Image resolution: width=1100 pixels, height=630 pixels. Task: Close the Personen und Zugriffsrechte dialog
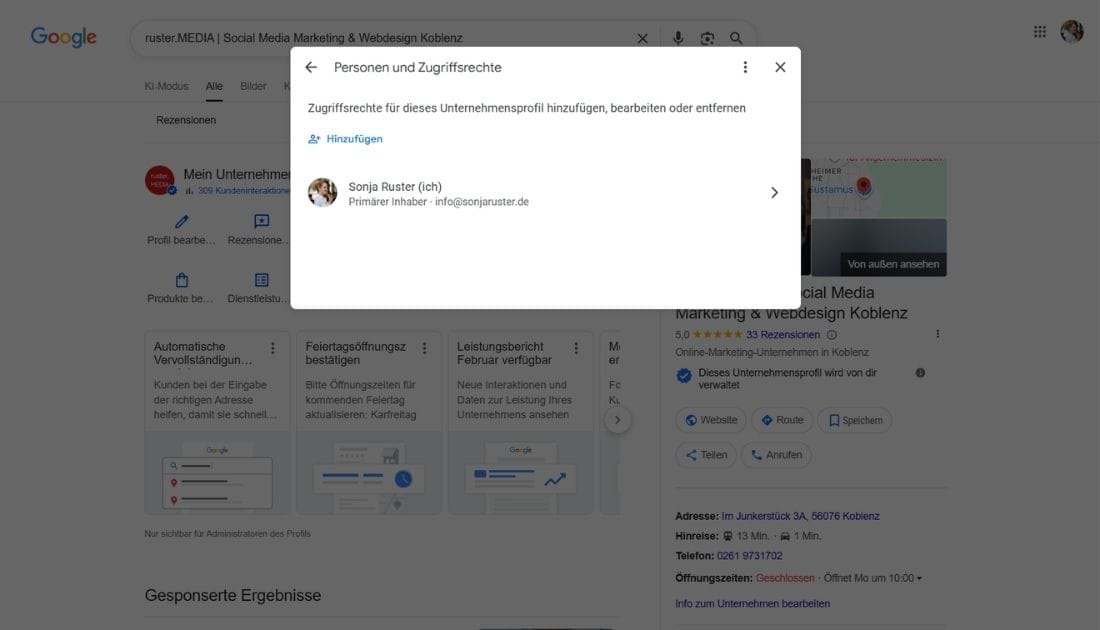click(x=780, y=67)
